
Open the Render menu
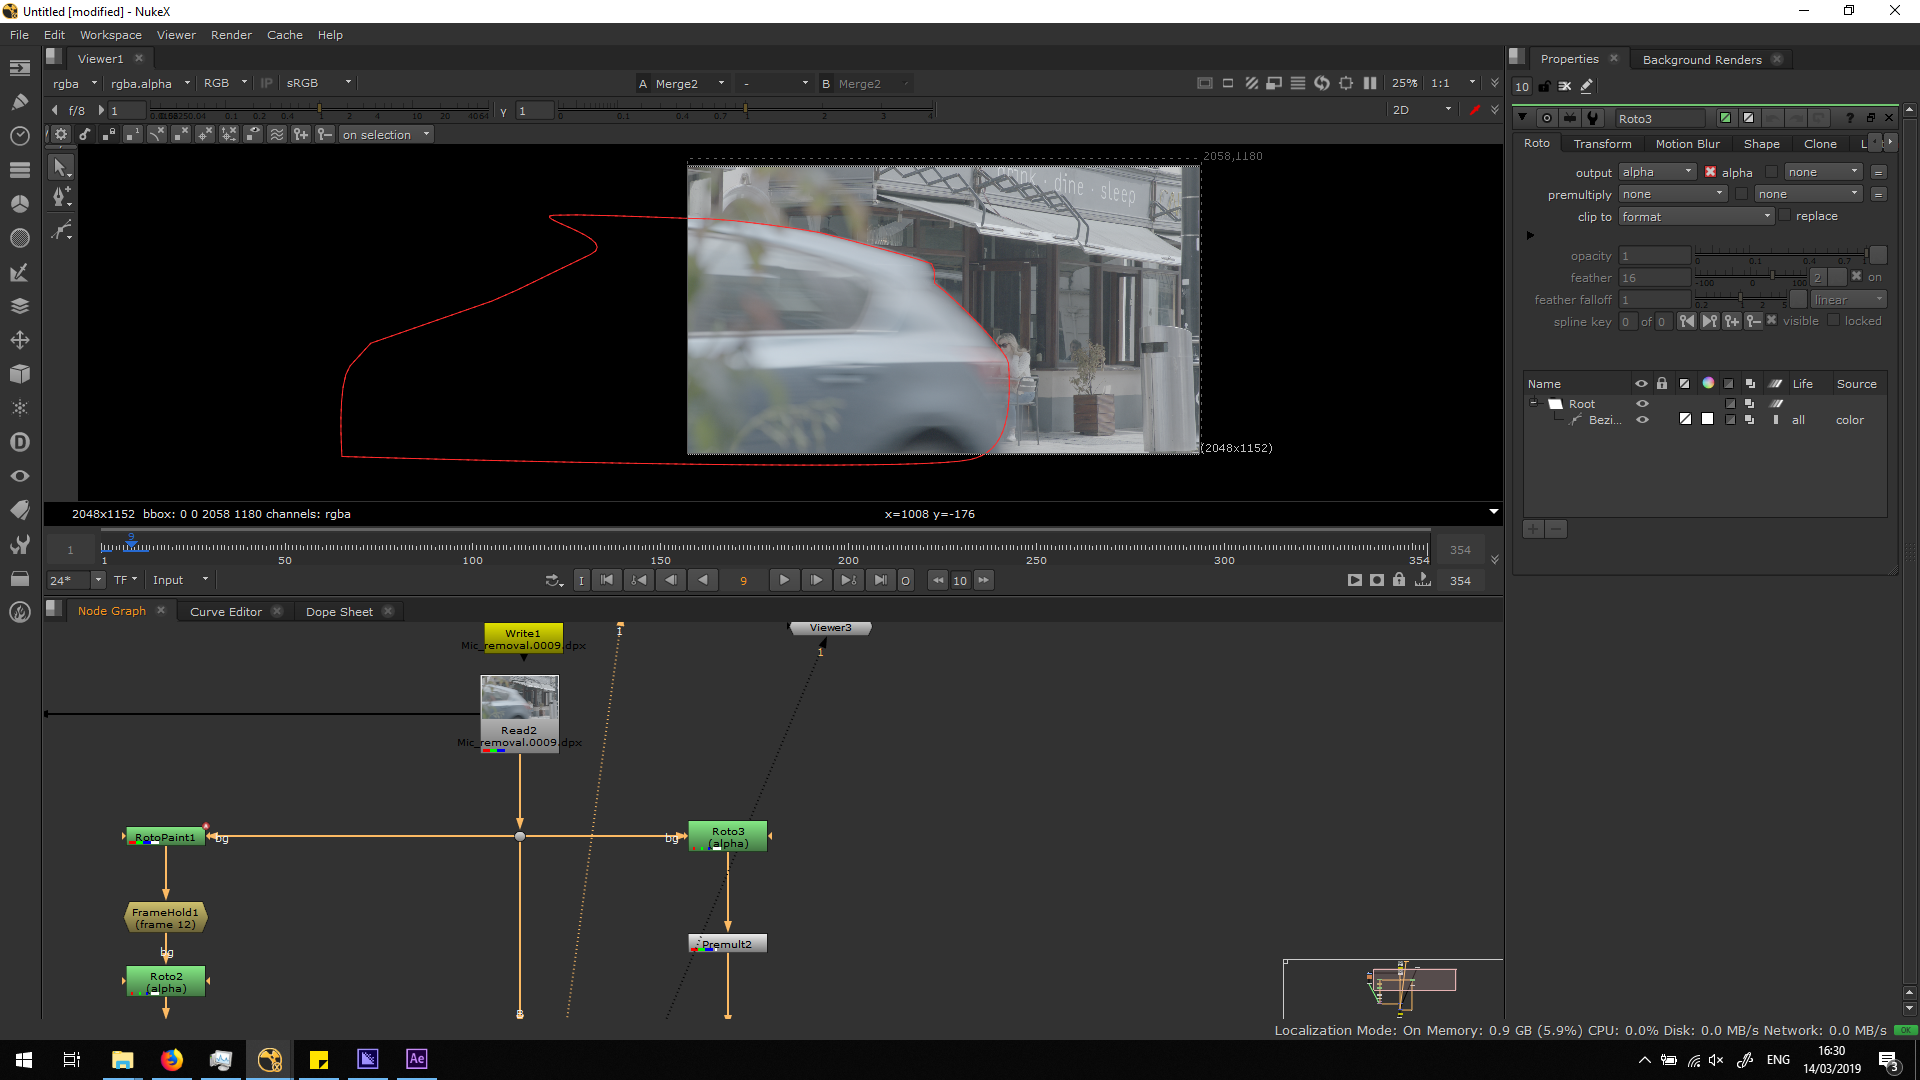point(231,34)
